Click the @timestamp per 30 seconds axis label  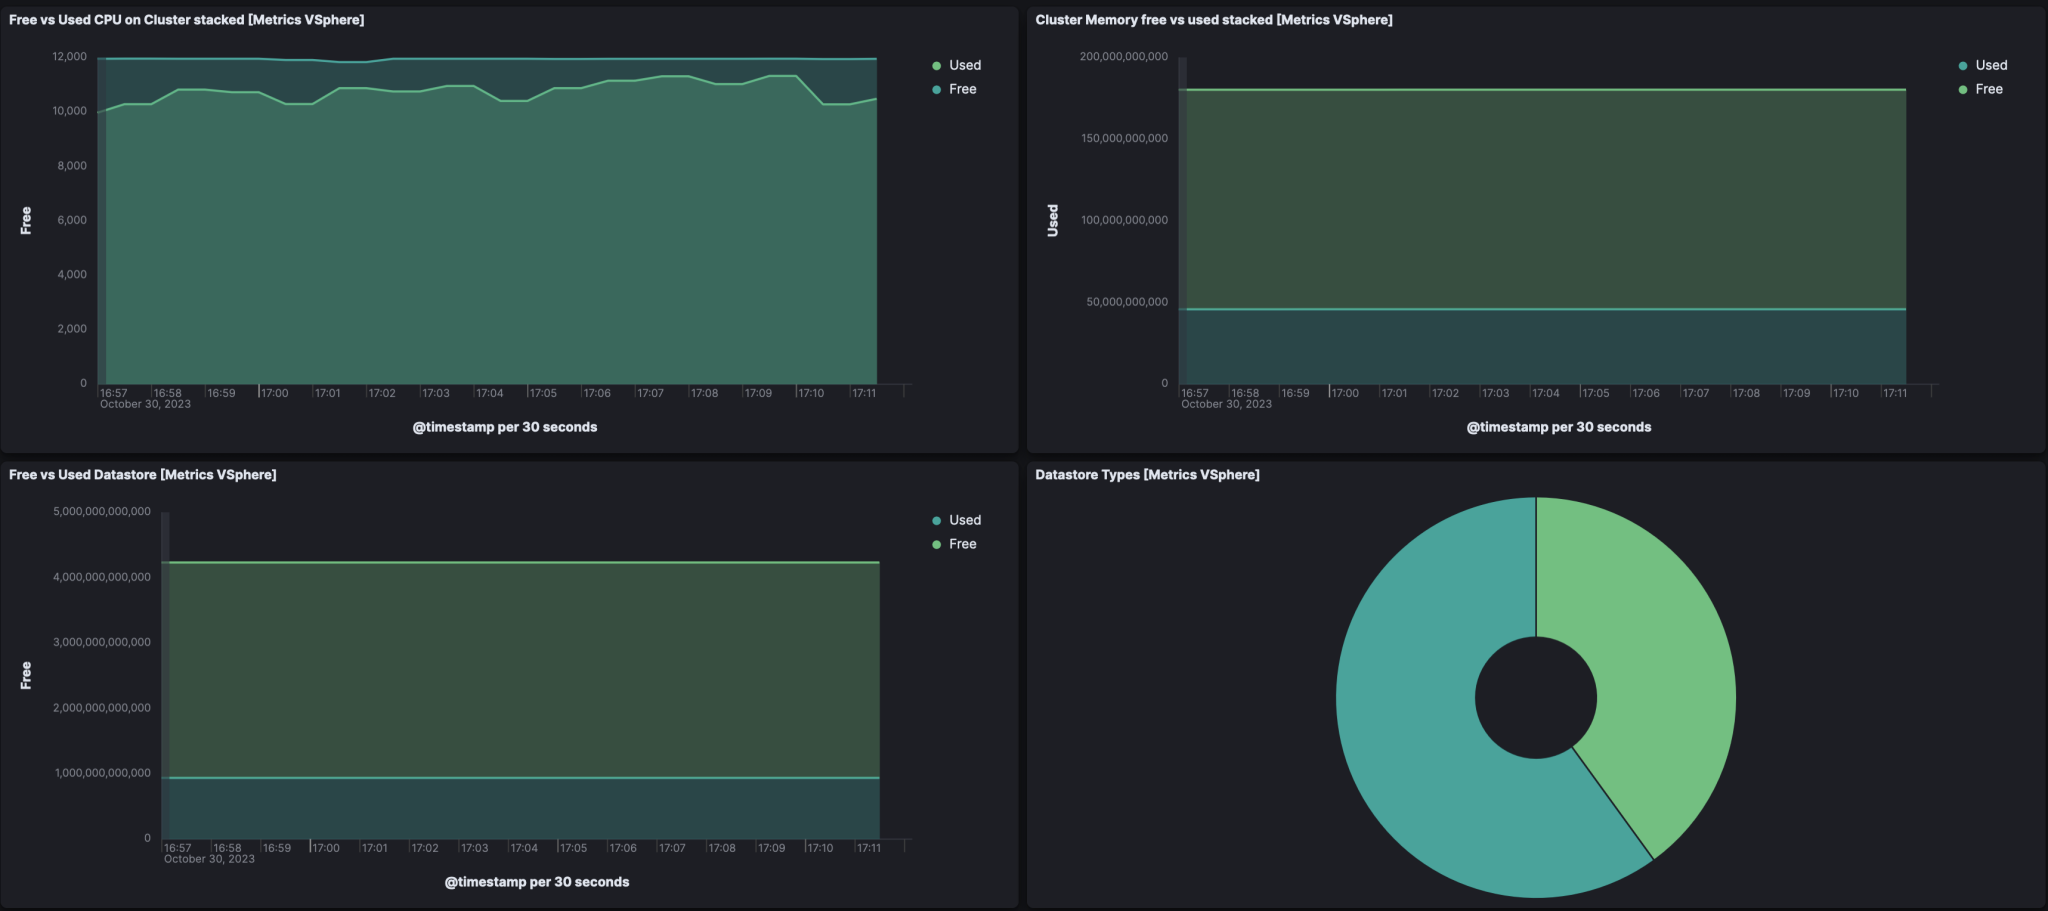pos(503,426)
